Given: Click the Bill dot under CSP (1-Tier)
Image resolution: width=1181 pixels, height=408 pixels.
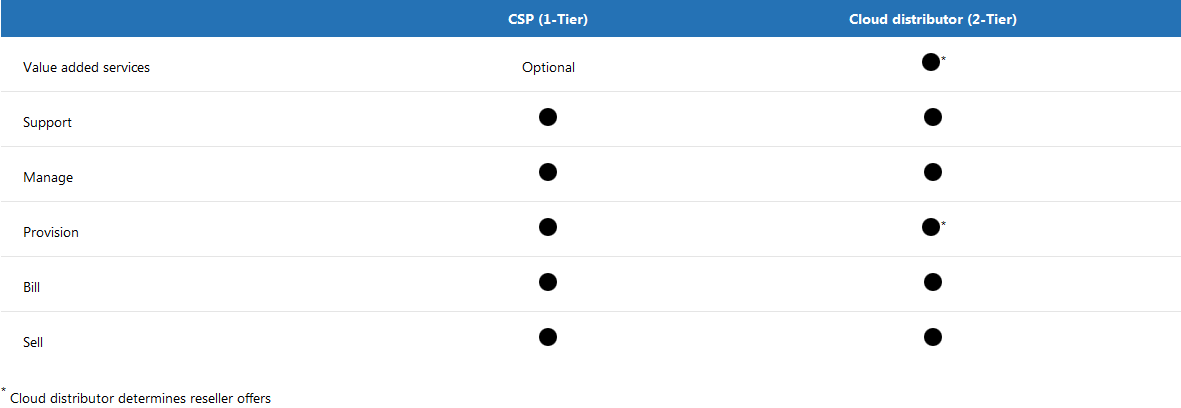Looking at the screenshot, I should (547, 282).
